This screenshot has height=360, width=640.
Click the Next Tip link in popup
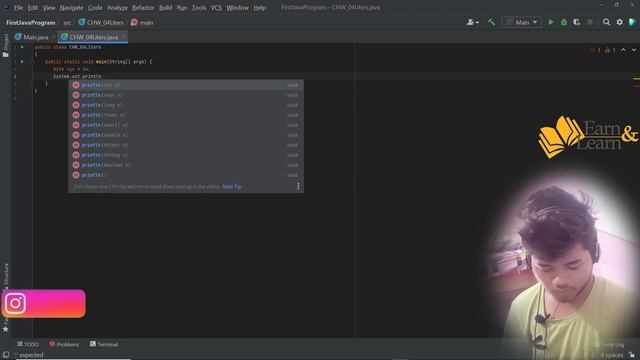pyautogui.click(x=232, y=187)
